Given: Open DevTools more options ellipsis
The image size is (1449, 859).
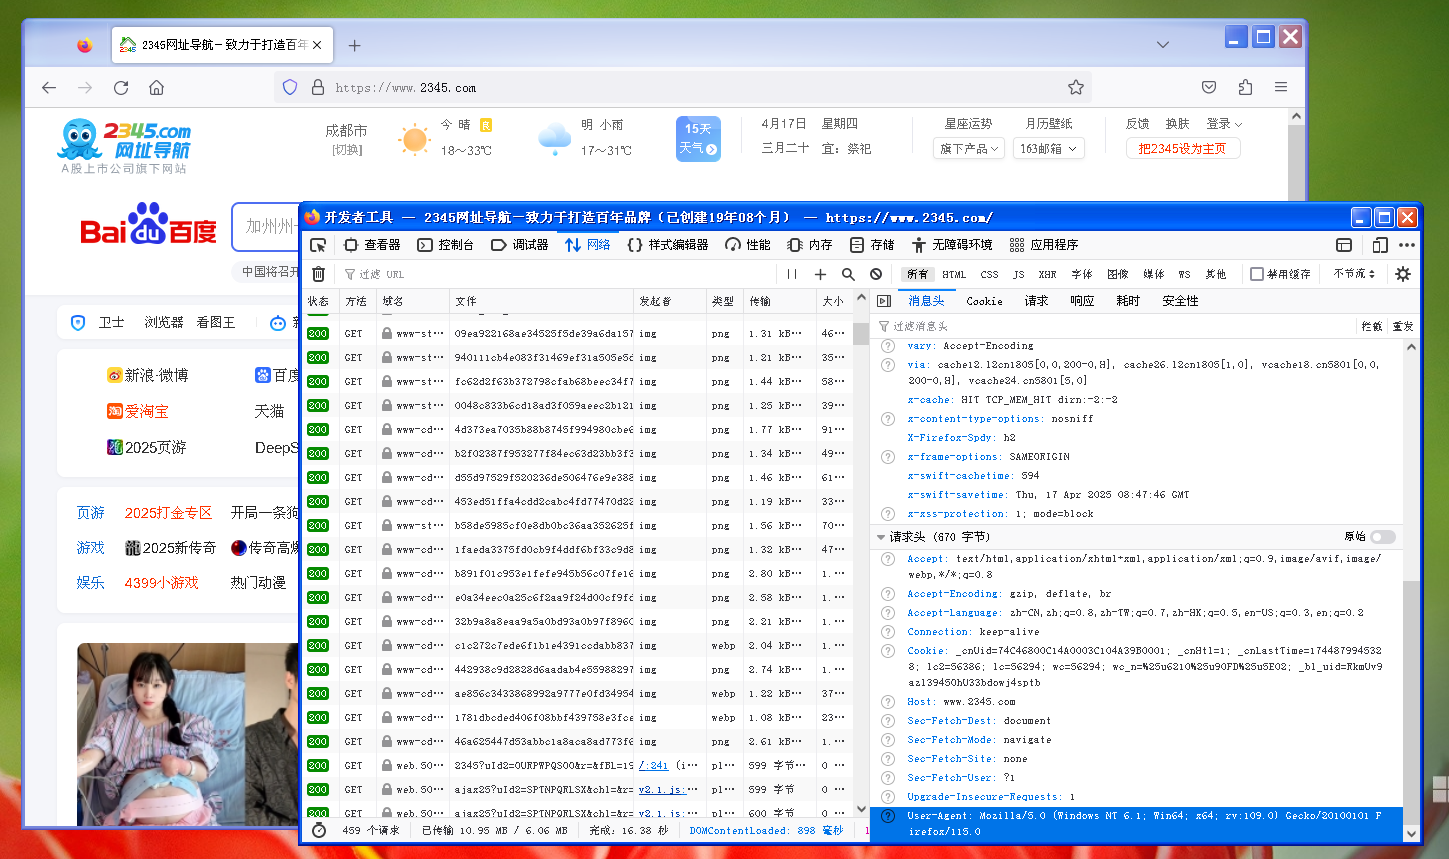Looking at the screenshot, I should (x=1407, y=245).
